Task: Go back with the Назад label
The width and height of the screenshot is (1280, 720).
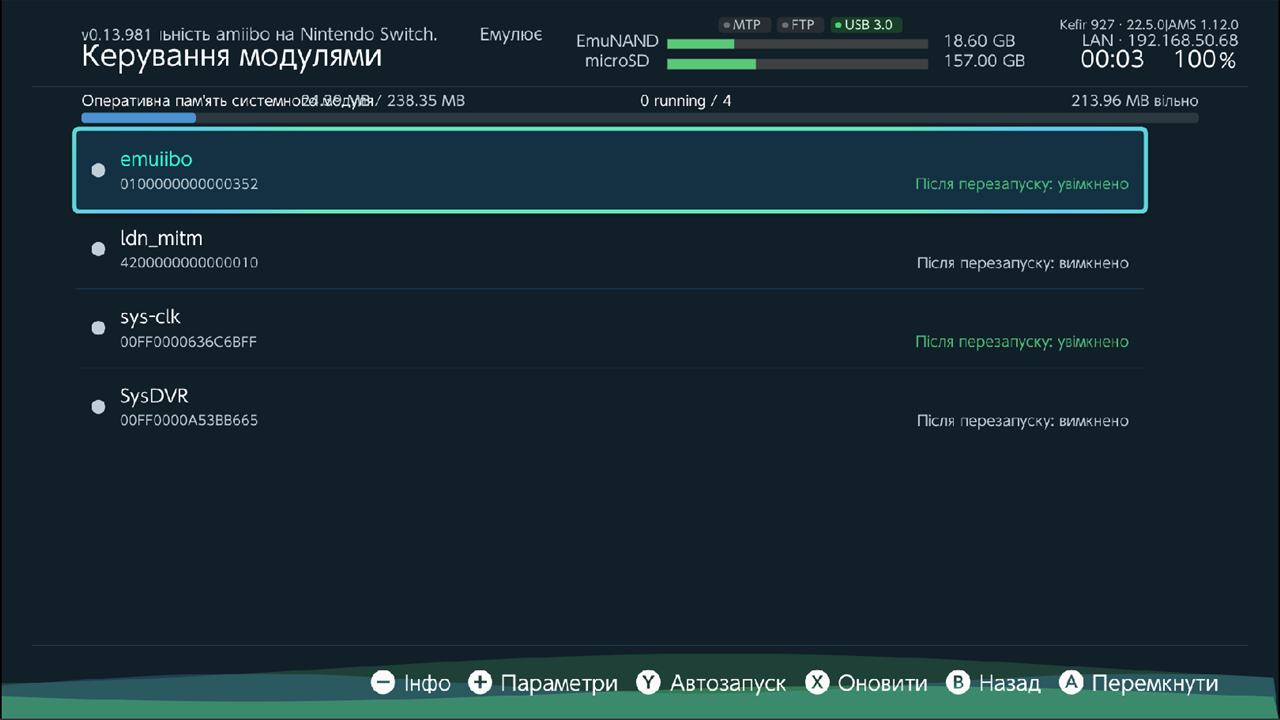Action: point(1009,684)
